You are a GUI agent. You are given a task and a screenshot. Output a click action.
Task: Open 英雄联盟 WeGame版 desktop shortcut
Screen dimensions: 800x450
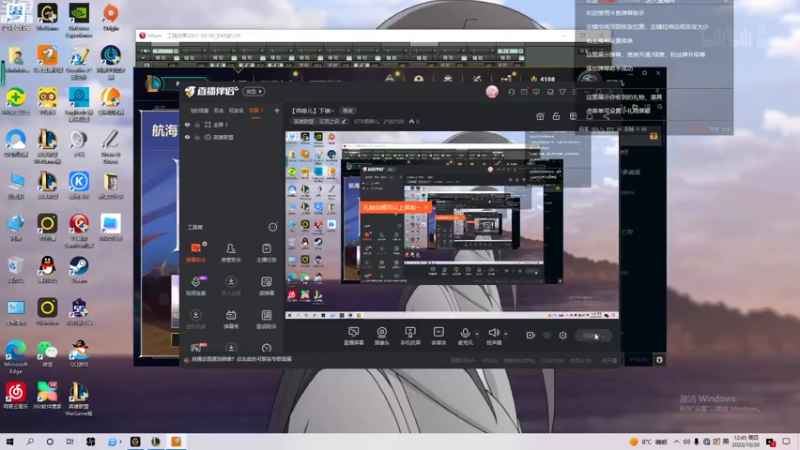point(79,399)
